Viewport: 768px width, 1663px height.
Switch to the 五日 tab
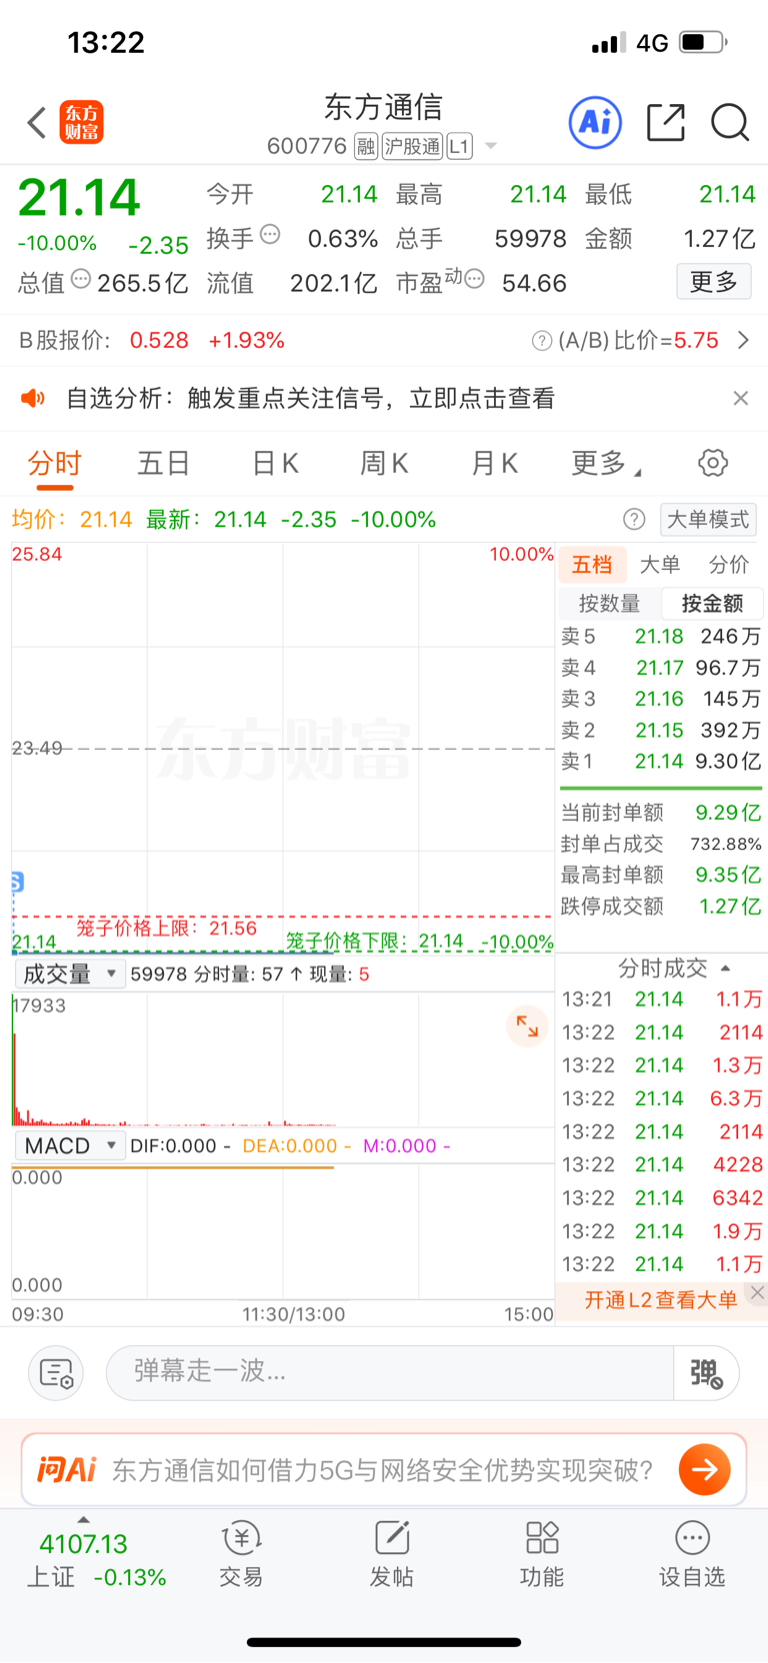pyautogui.click(x=164, y=463)
